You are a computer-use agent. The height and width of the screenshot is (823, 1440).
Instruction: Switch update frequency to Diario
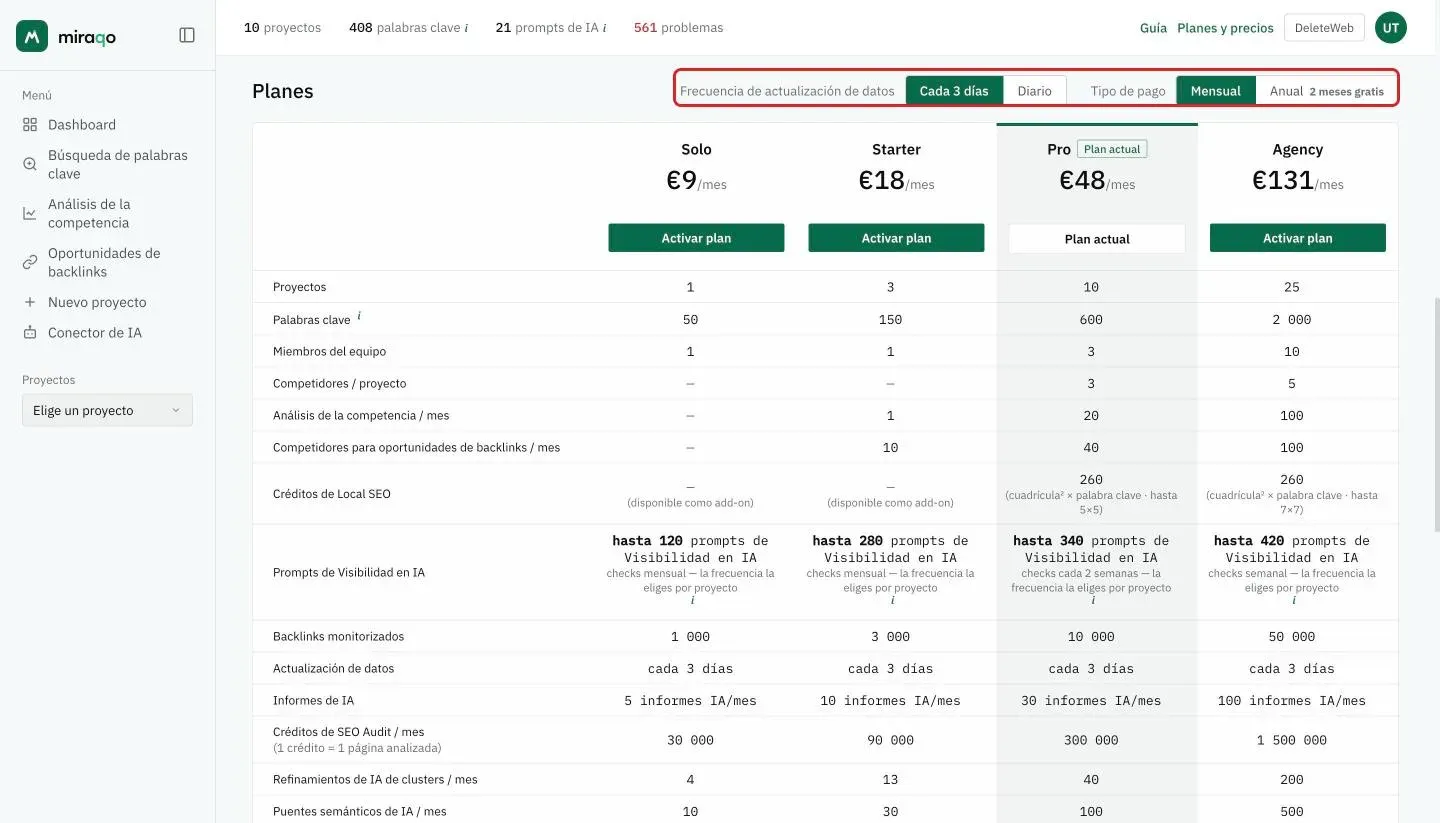click(x=1035, y=90)
